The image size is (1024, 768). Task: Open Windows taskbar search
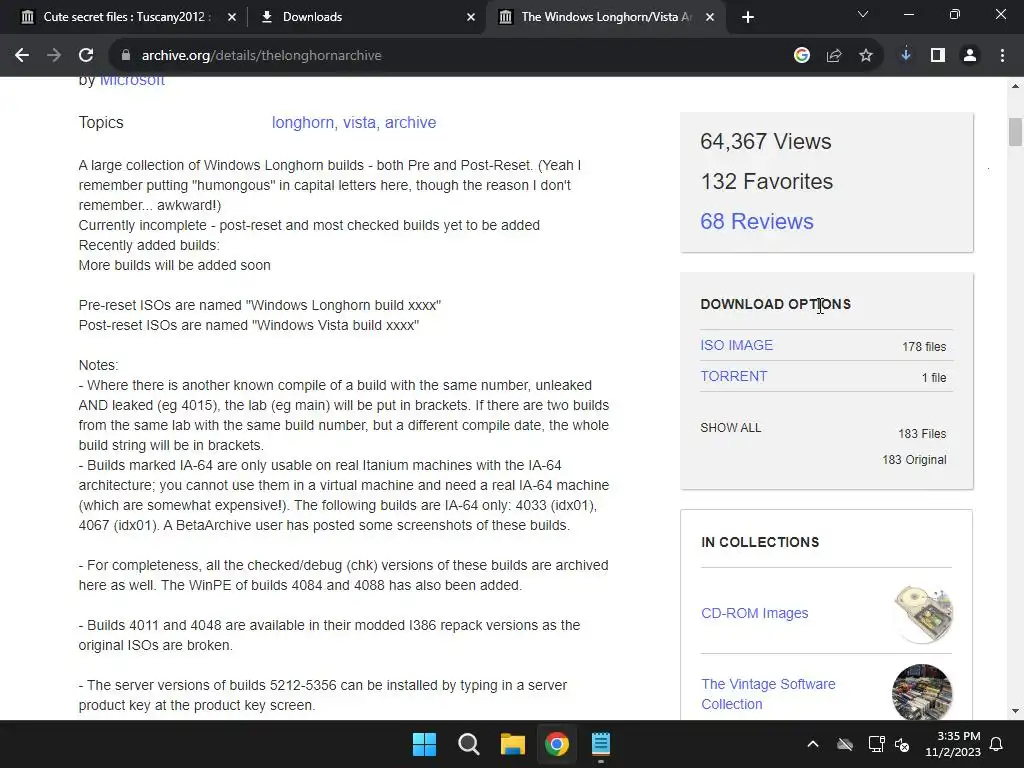[x=469, y=744]
